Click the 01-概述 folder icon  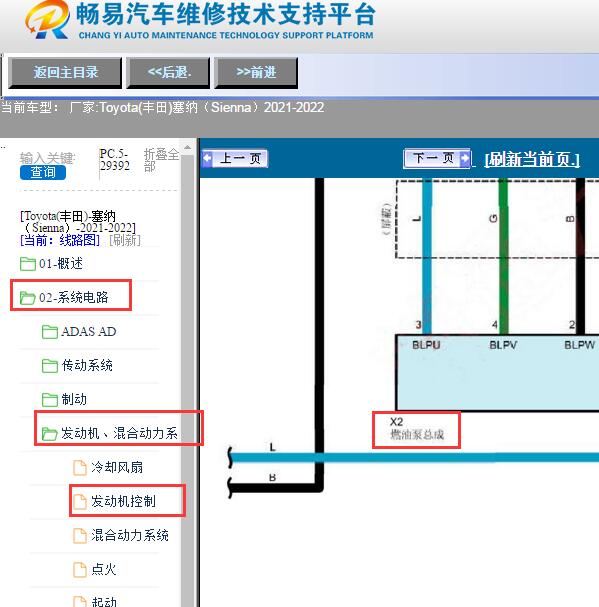click(27, 264)
